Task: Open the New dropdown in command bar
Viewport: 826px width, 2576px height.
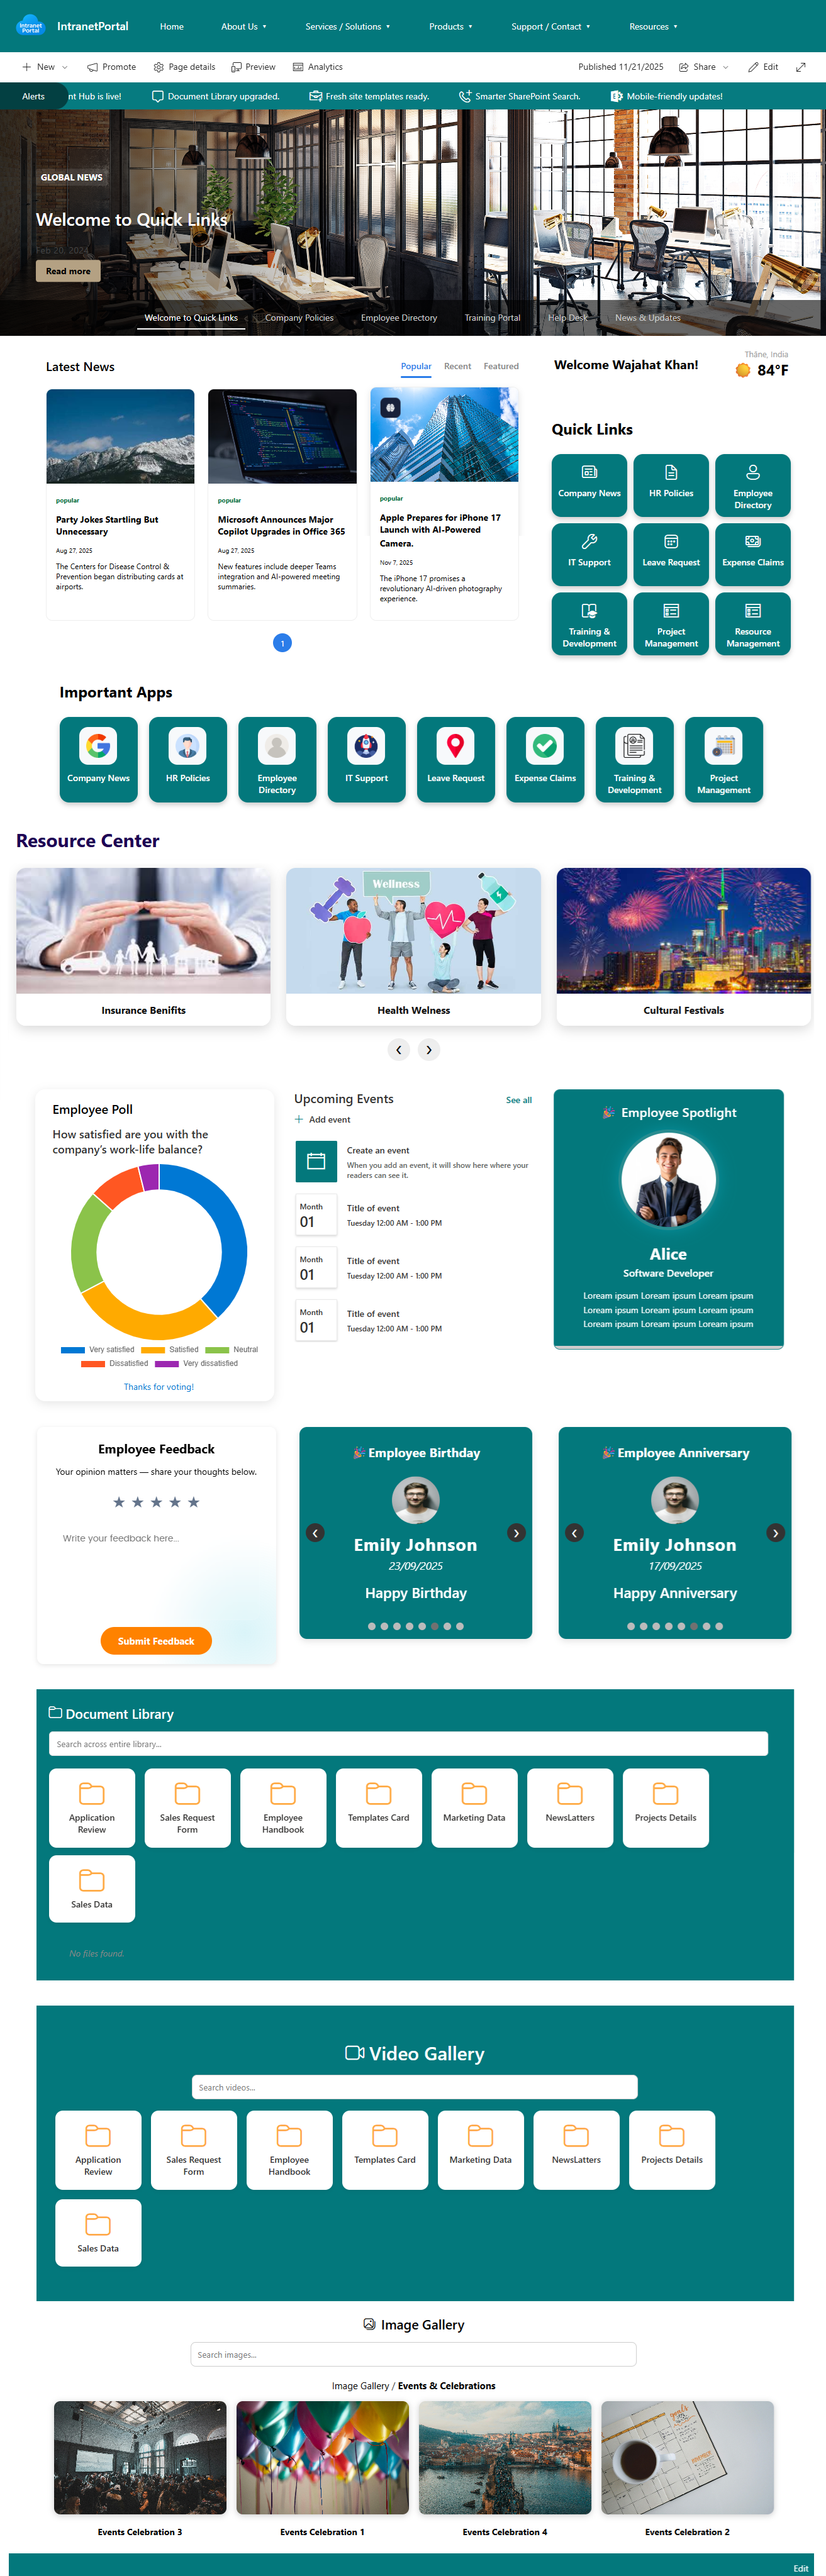Action: coord(45,67)
